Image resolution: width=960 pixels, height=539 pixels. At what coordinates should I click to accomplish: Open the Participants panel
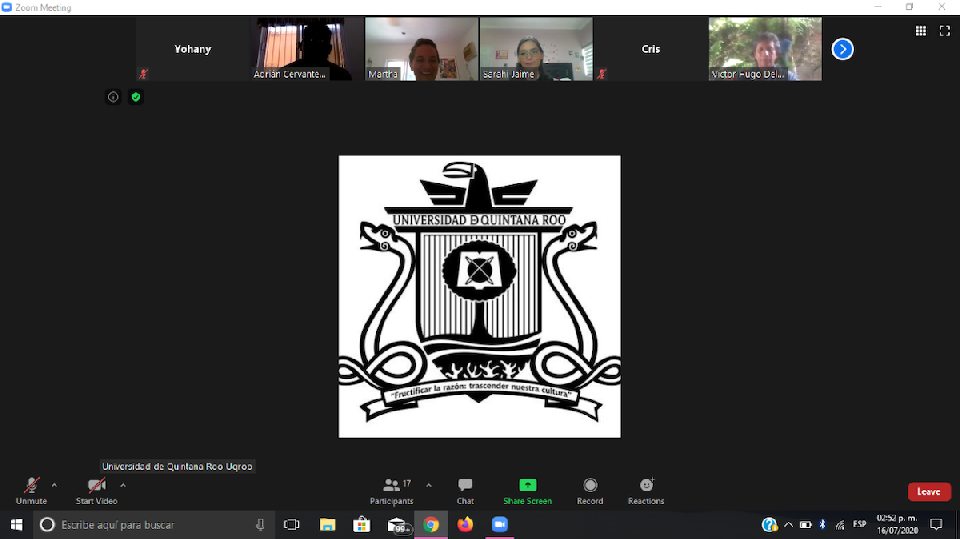point(392,491)
